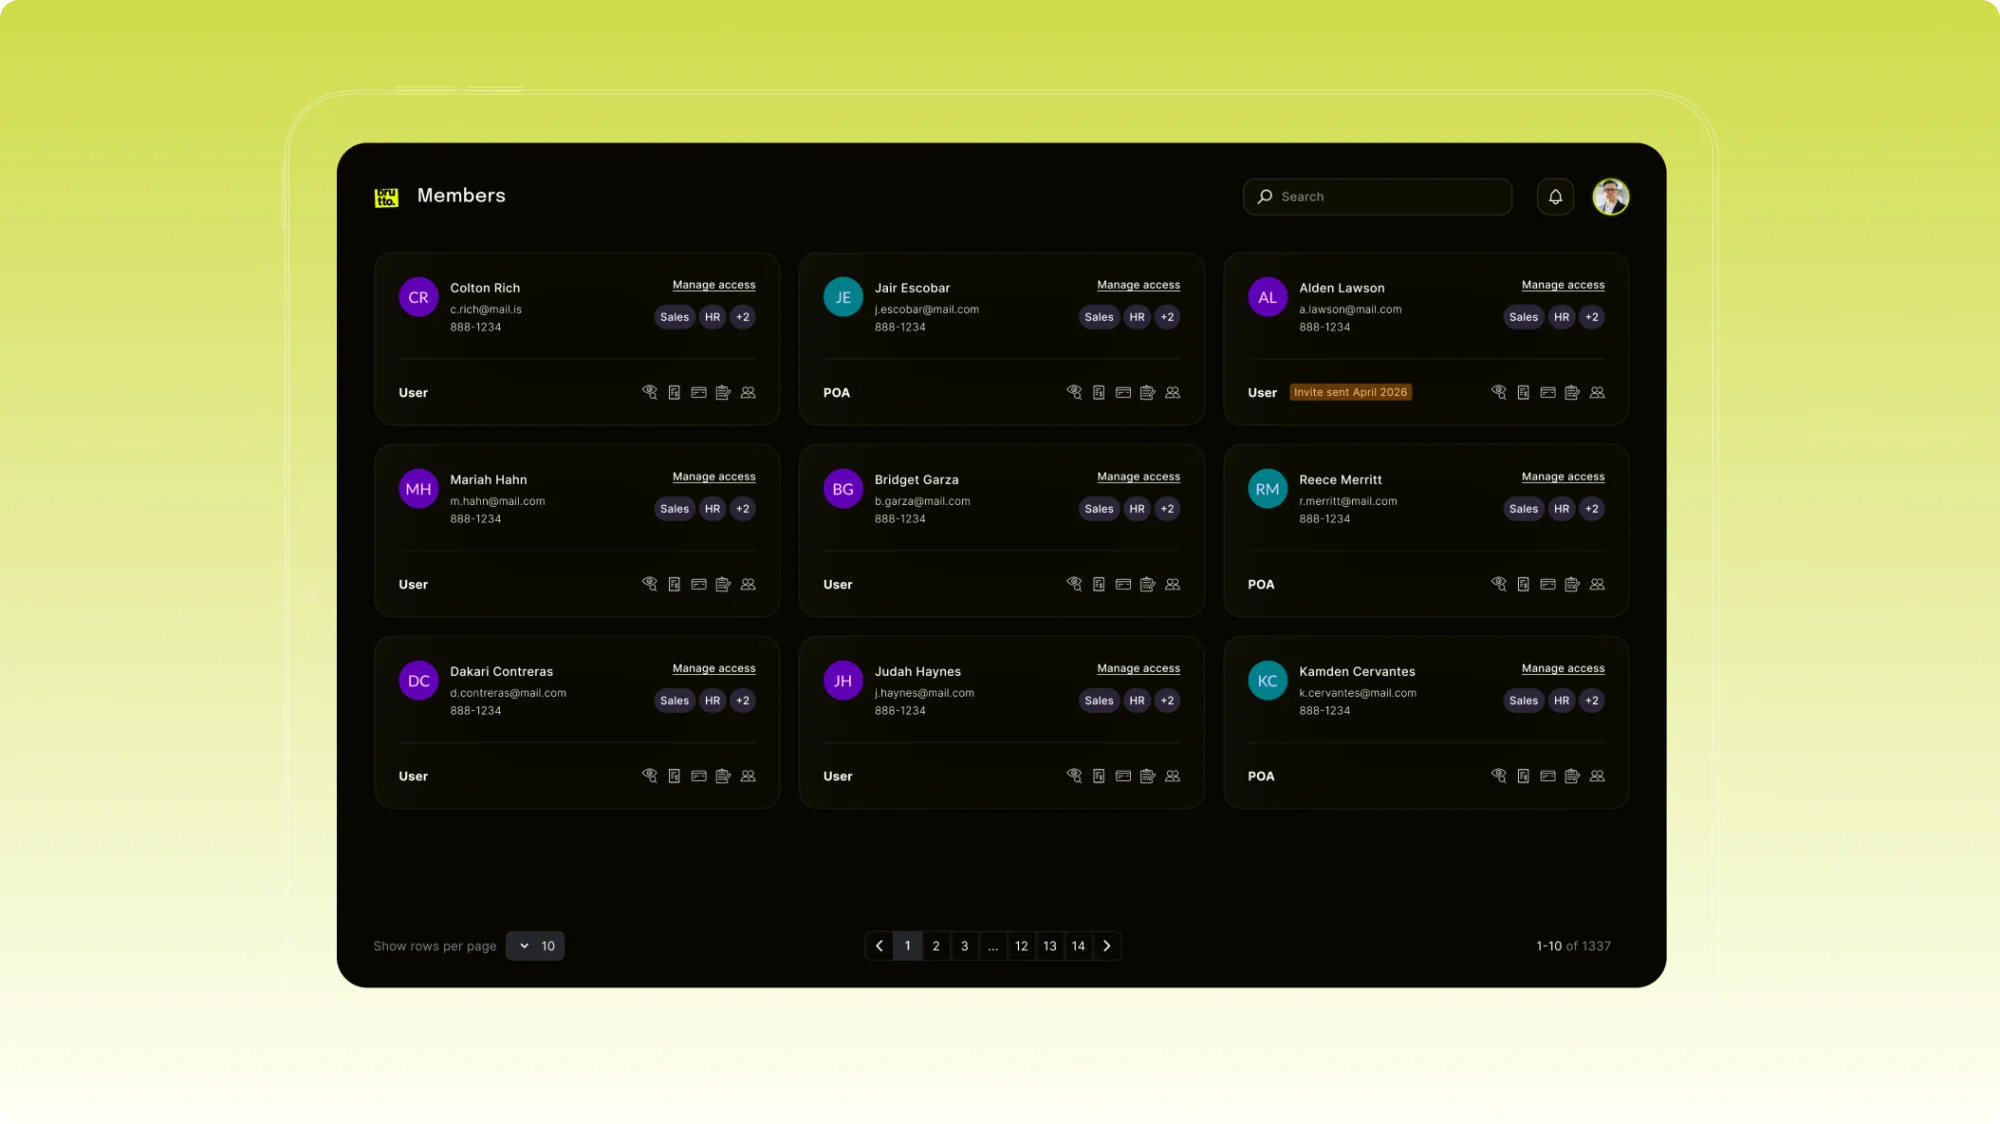Click the people group icon on Jair Escobar's card
2000x1124 pixels.
click(x=1173, y=392)
